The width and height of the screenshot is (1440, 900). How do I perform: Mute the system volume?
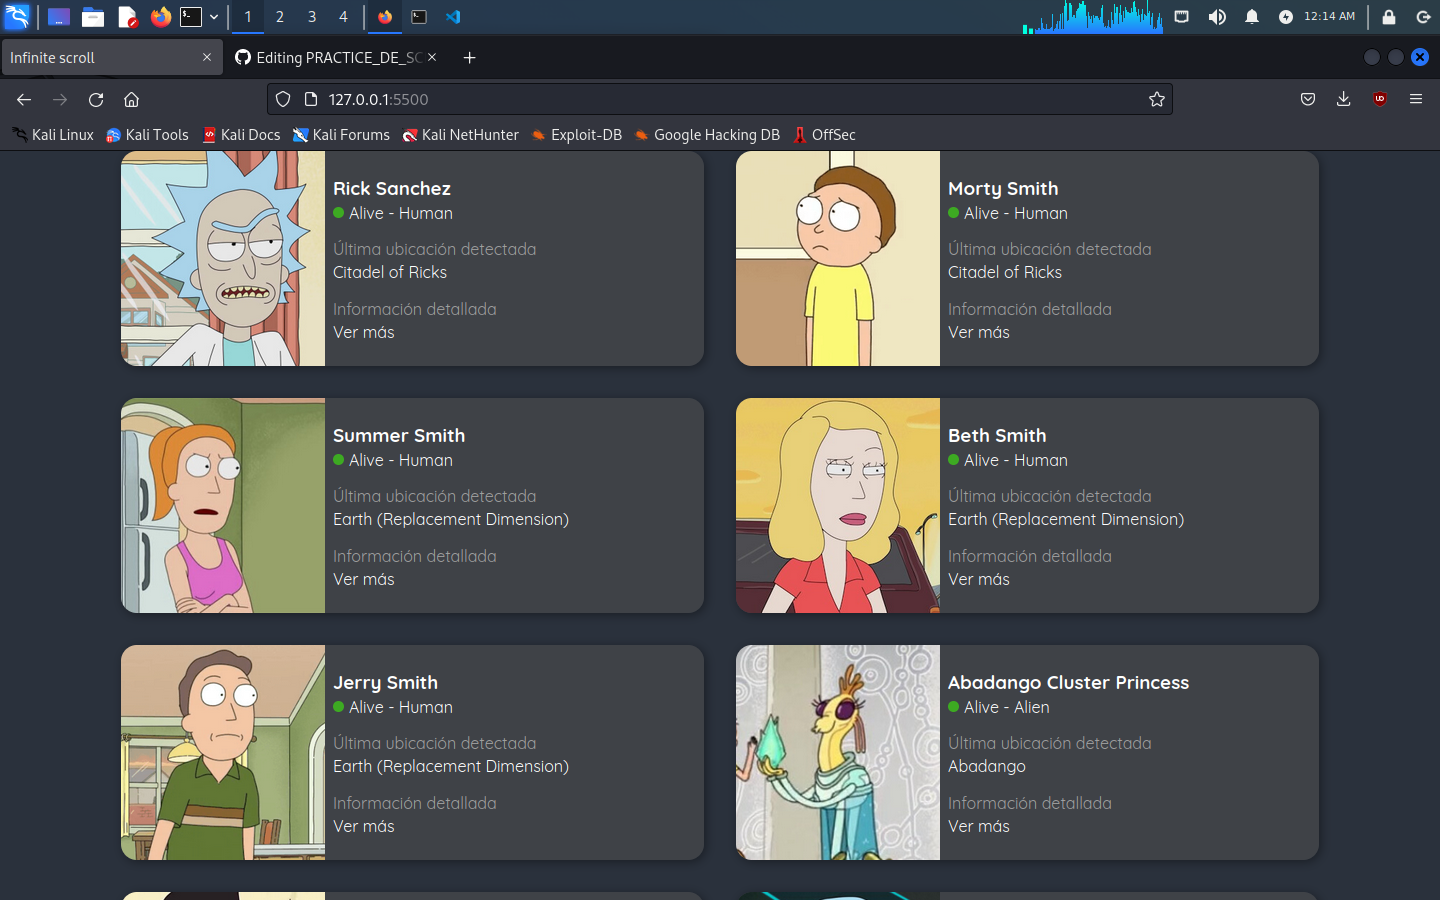pyautogui.click(x=1217, y=17)
